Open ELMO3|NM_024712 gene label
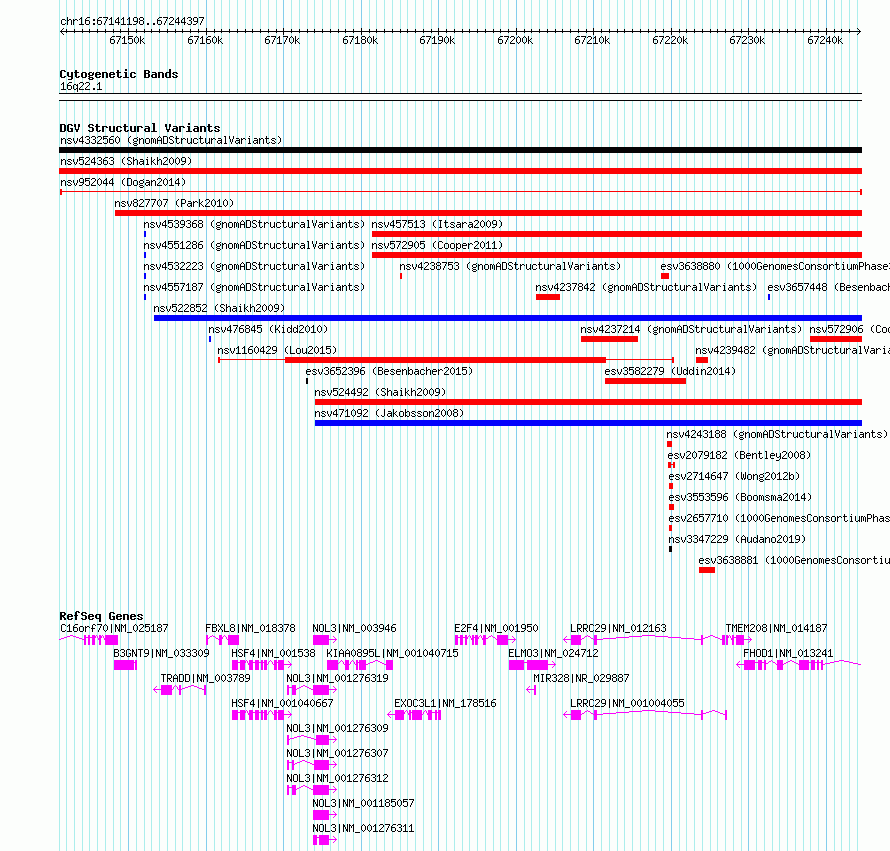This screenshot has height=851, width=890. tap(553, 653)
